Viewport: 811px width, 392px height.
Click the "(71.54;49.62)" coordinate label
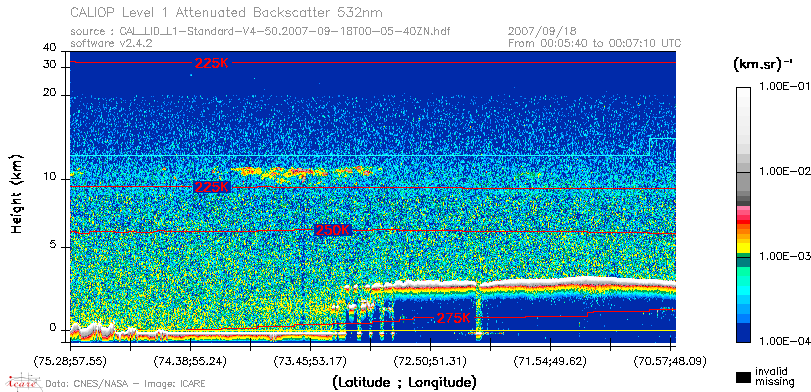click(550, 361)
